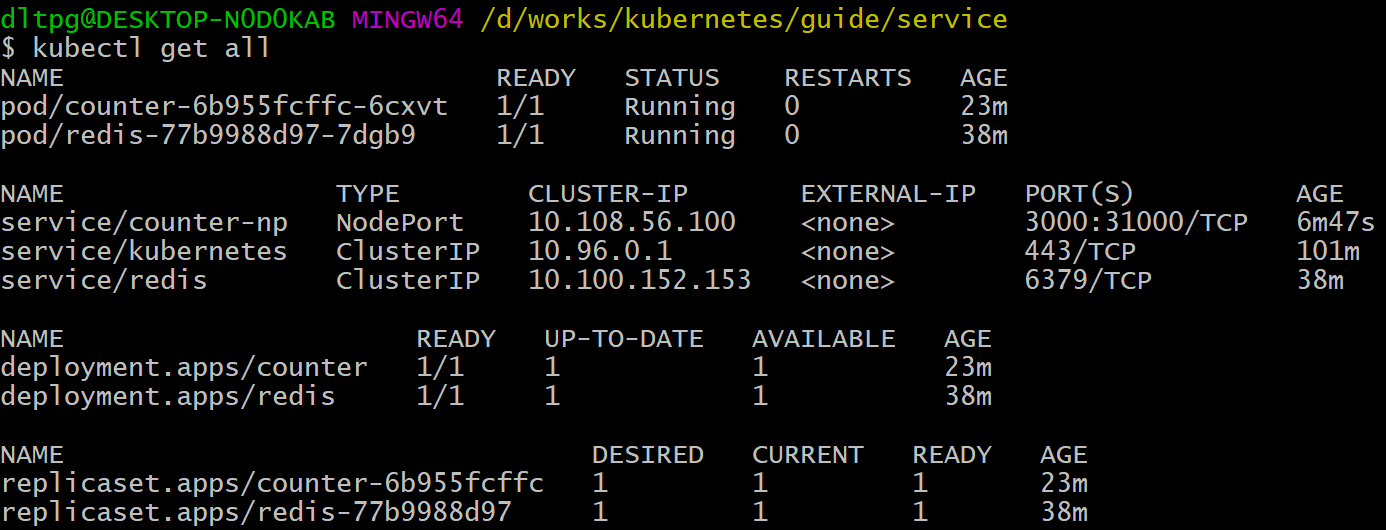Click the TYPE column header
1386x530 pixels.
[368, 194]
